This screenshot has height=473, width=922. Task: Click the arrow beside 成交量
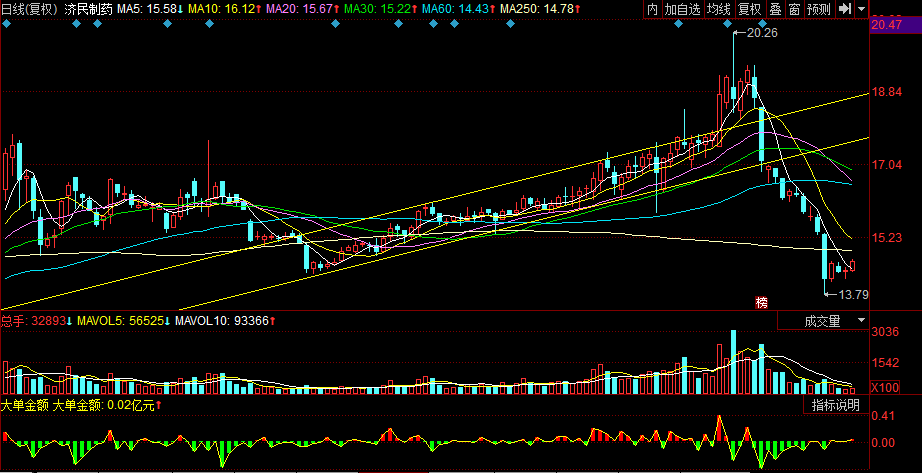pos(861,321)
